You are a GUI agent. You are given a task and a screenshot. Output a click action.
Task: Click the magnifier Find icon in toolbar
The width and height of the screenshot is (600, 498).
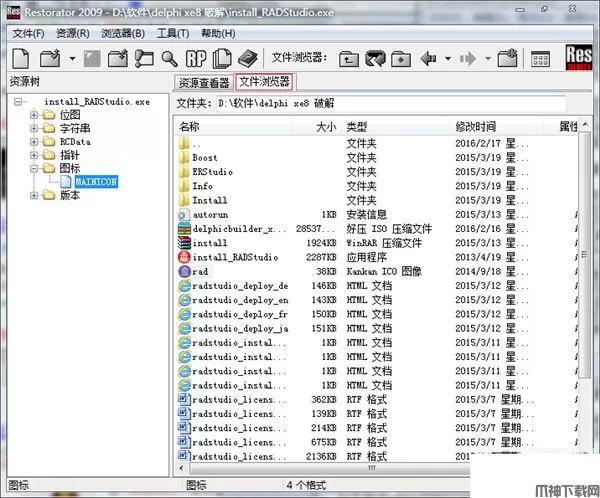[170, 59]
